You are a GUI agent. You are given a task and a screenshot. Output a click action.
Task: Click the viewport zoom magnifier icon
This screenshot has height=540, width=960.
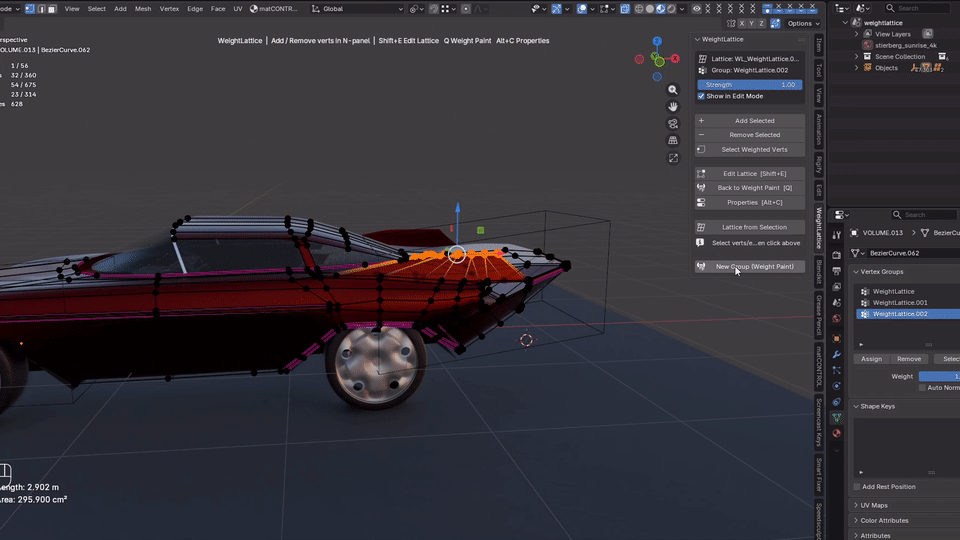[673, 90]
